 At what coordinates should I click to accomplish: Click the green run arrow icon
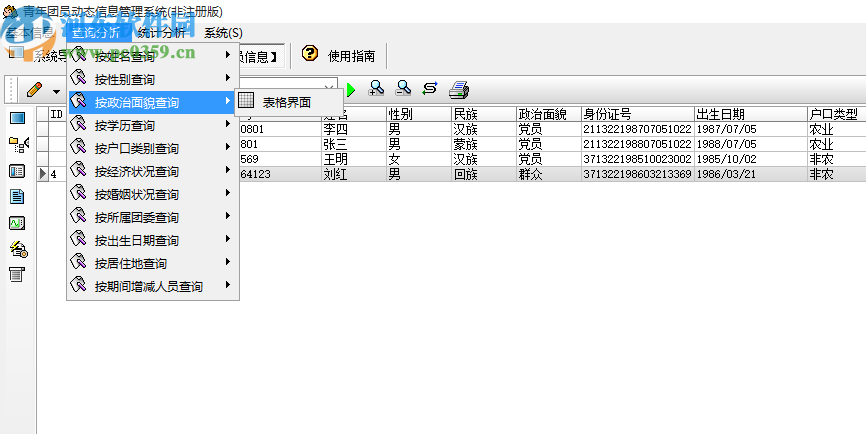[x=351, y=90]
